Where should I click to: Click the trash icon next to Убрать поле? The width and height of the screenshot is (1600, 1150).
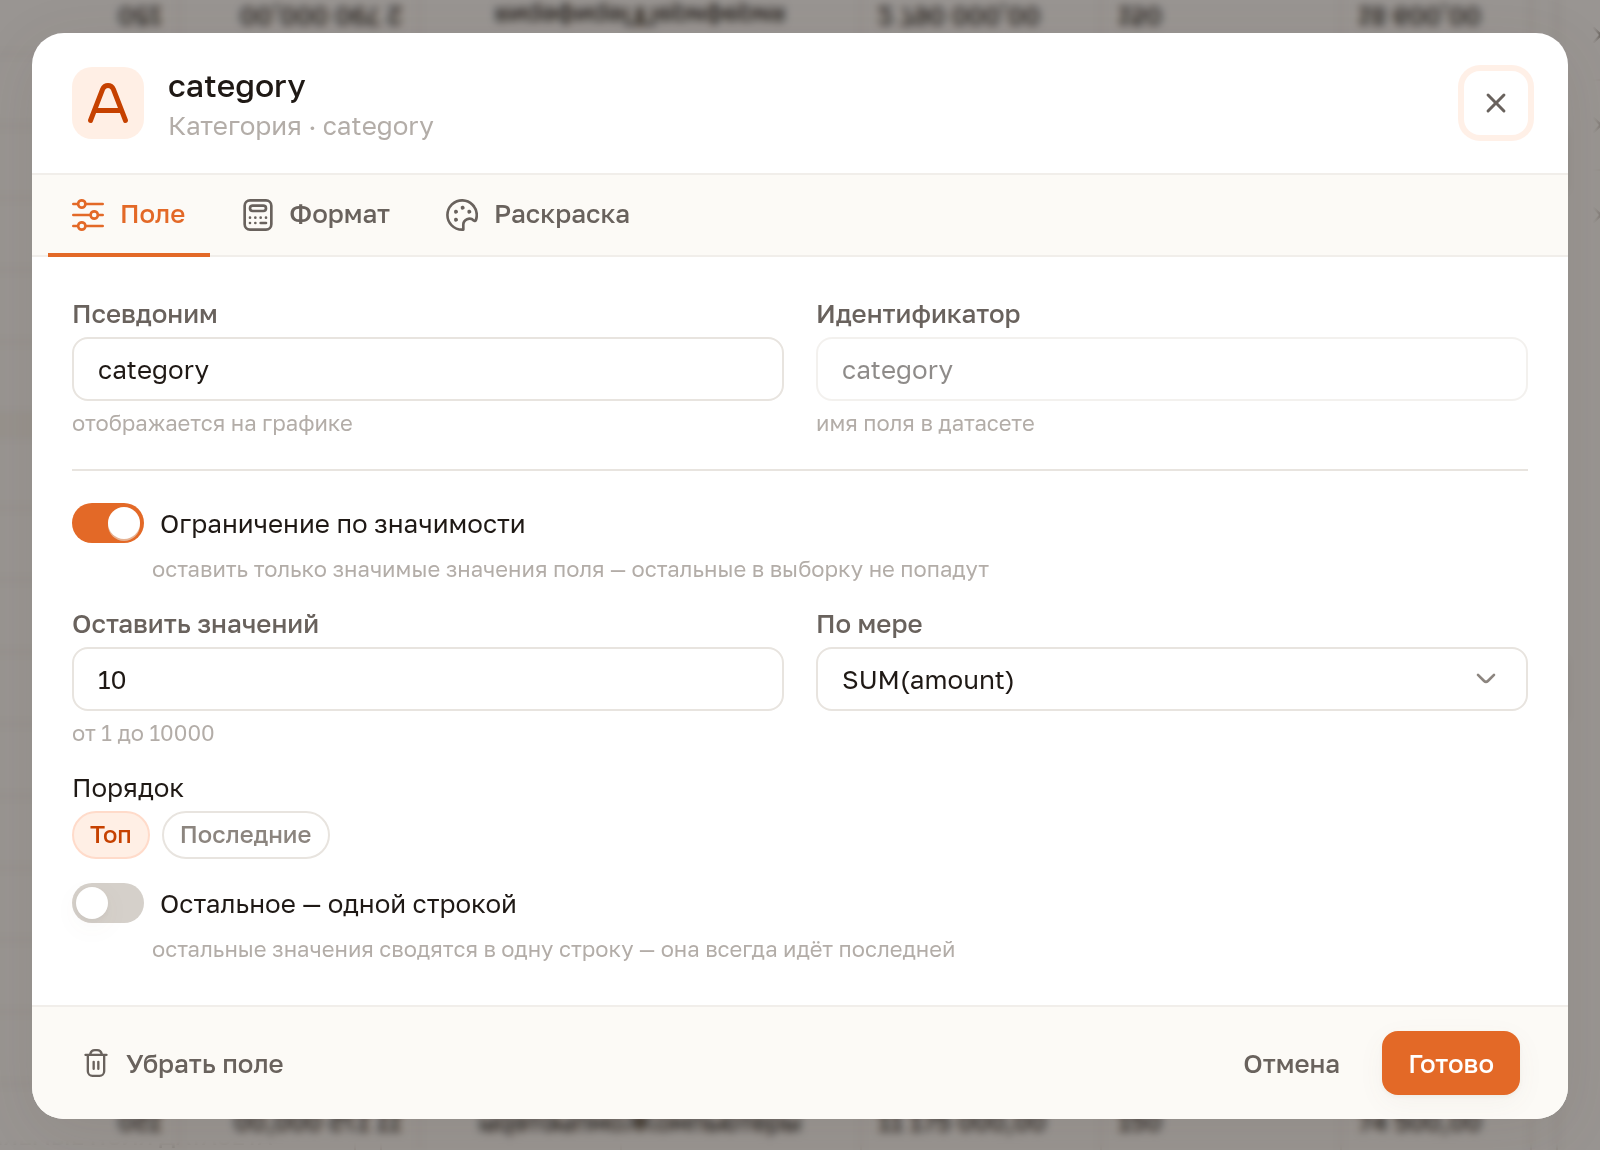point(96,1063)
